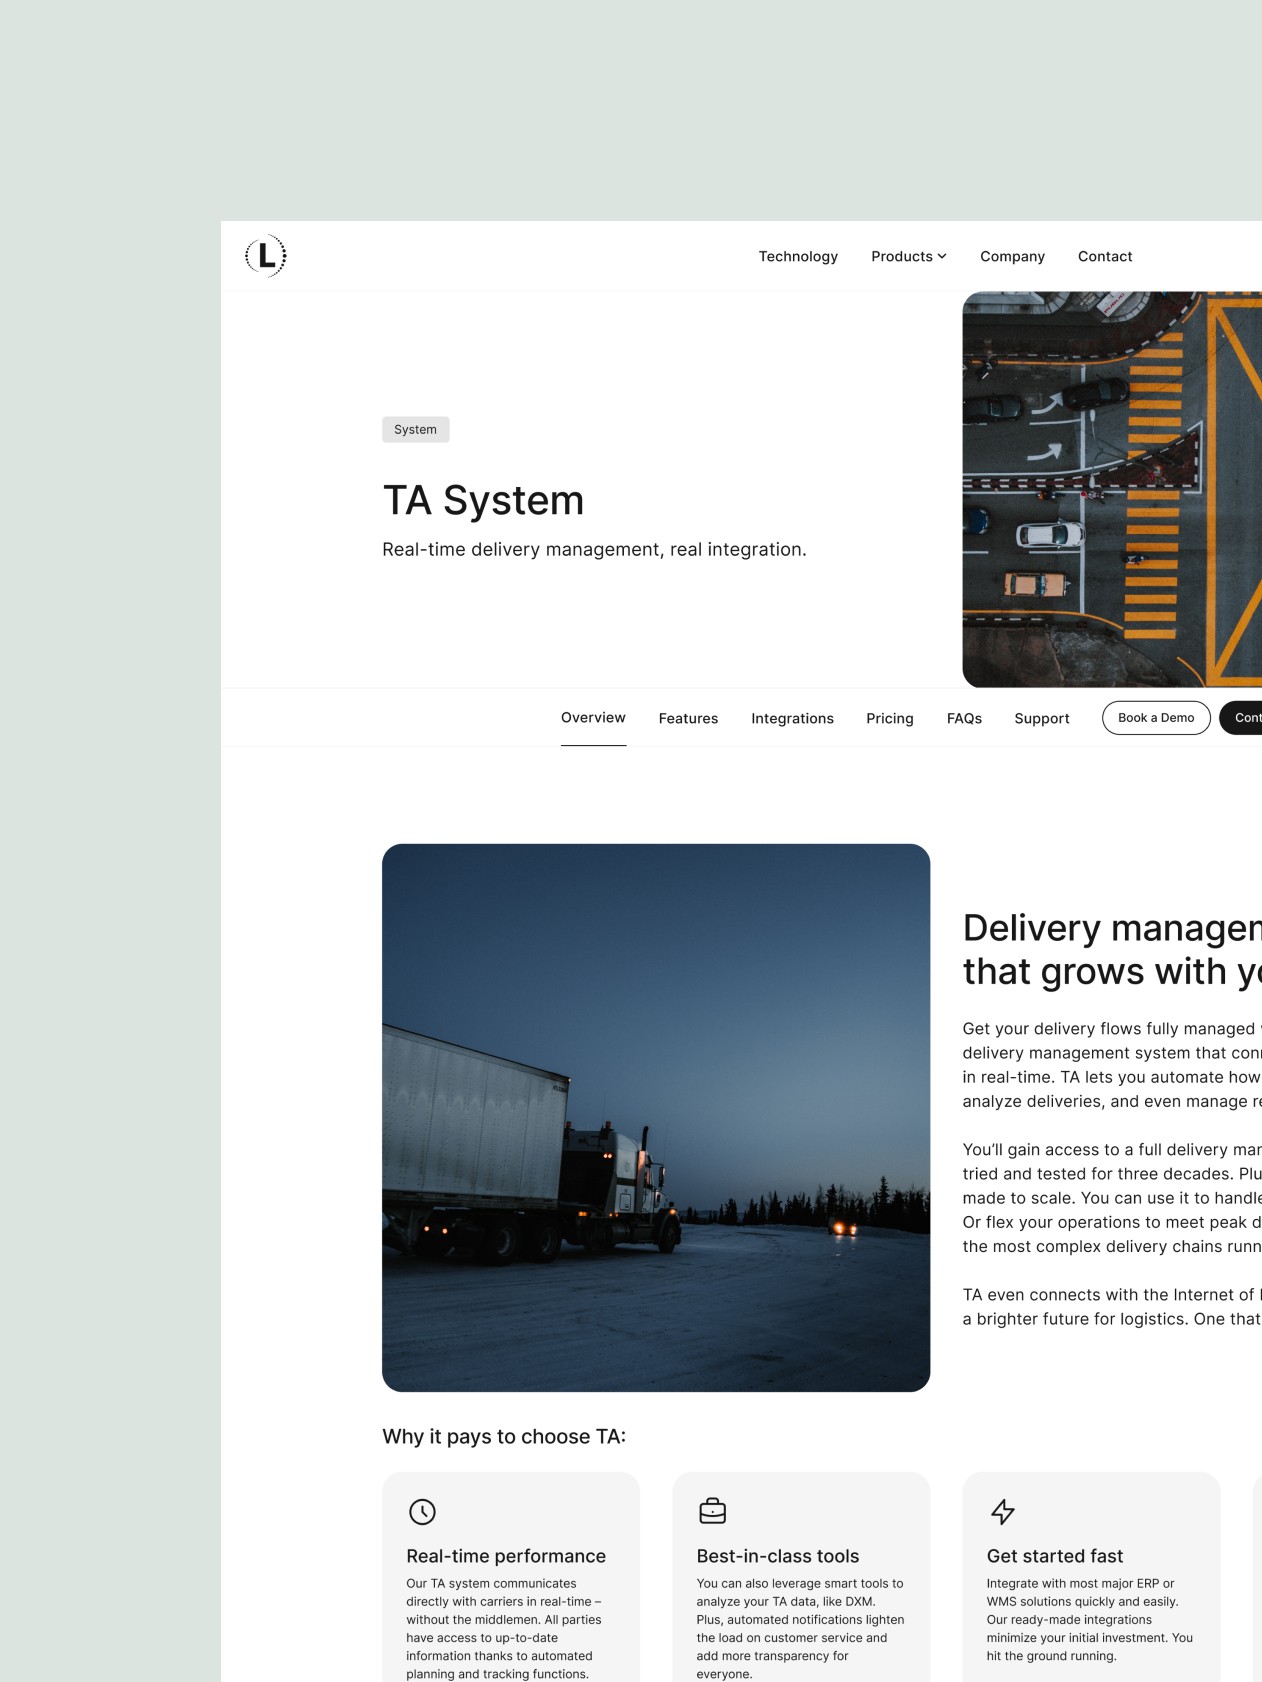Click the Best-in-class tools card title
Screen dimensions: 1262x1682
(778, 1556)
